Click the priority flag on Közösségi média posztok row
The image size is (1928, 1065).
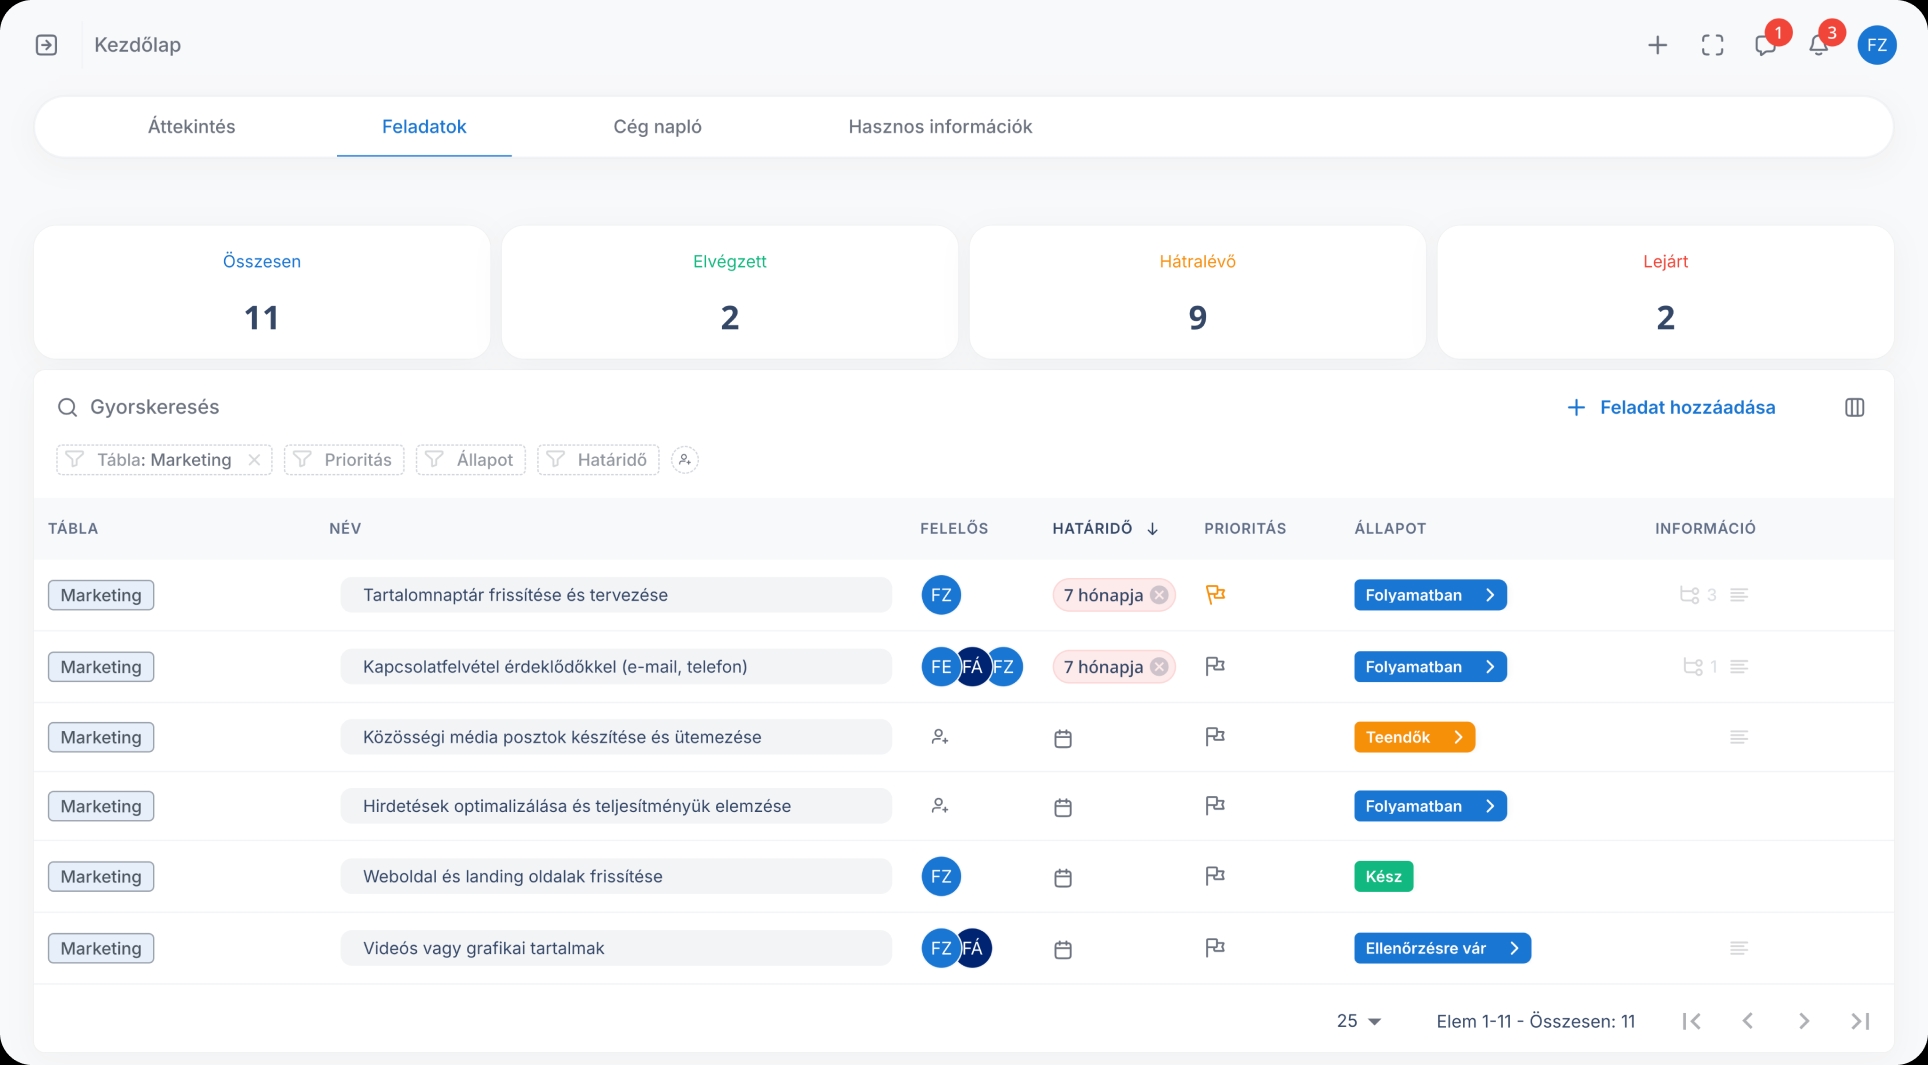click(1215, 737)
